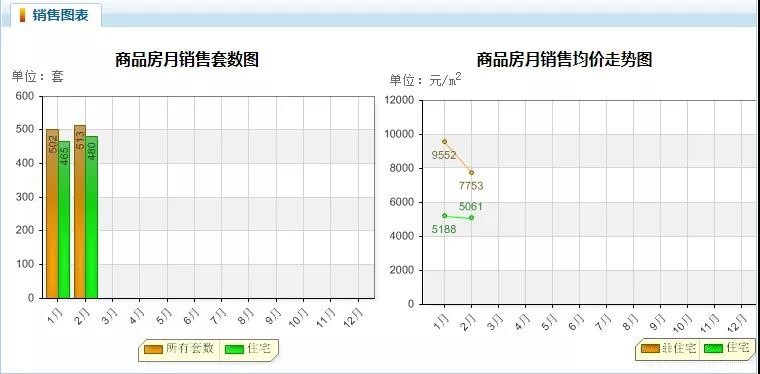Screen dimensions: 760x374
Task: Click the unit label 单位：元/m²
Action: pos(426,79)
